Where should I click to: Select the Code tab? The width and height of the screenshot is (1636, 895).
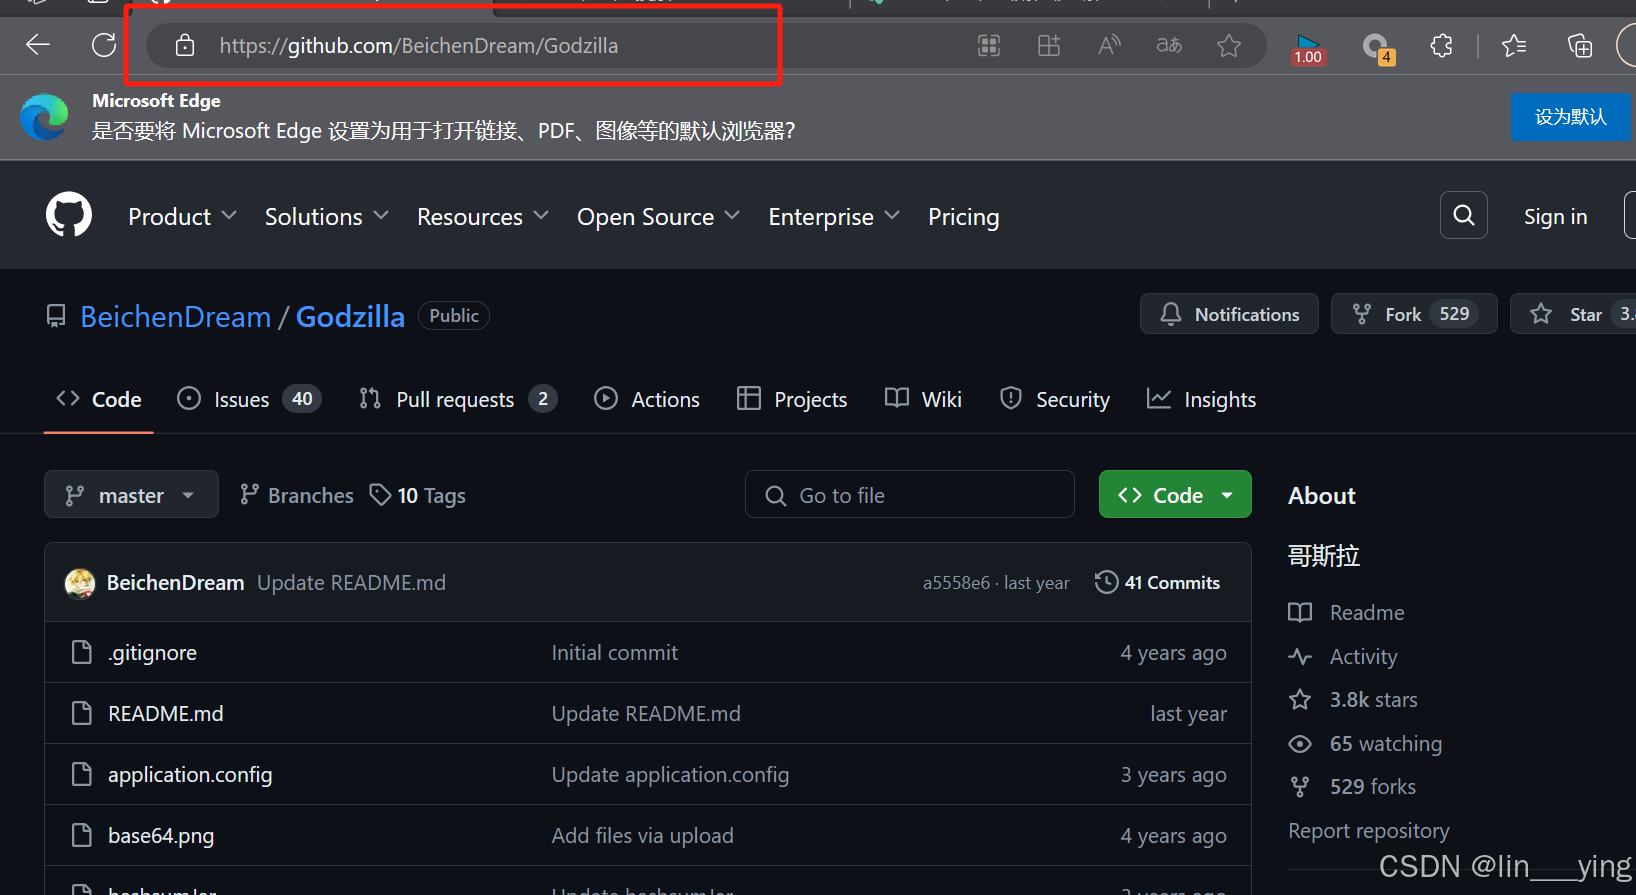[x=99, y=399]
